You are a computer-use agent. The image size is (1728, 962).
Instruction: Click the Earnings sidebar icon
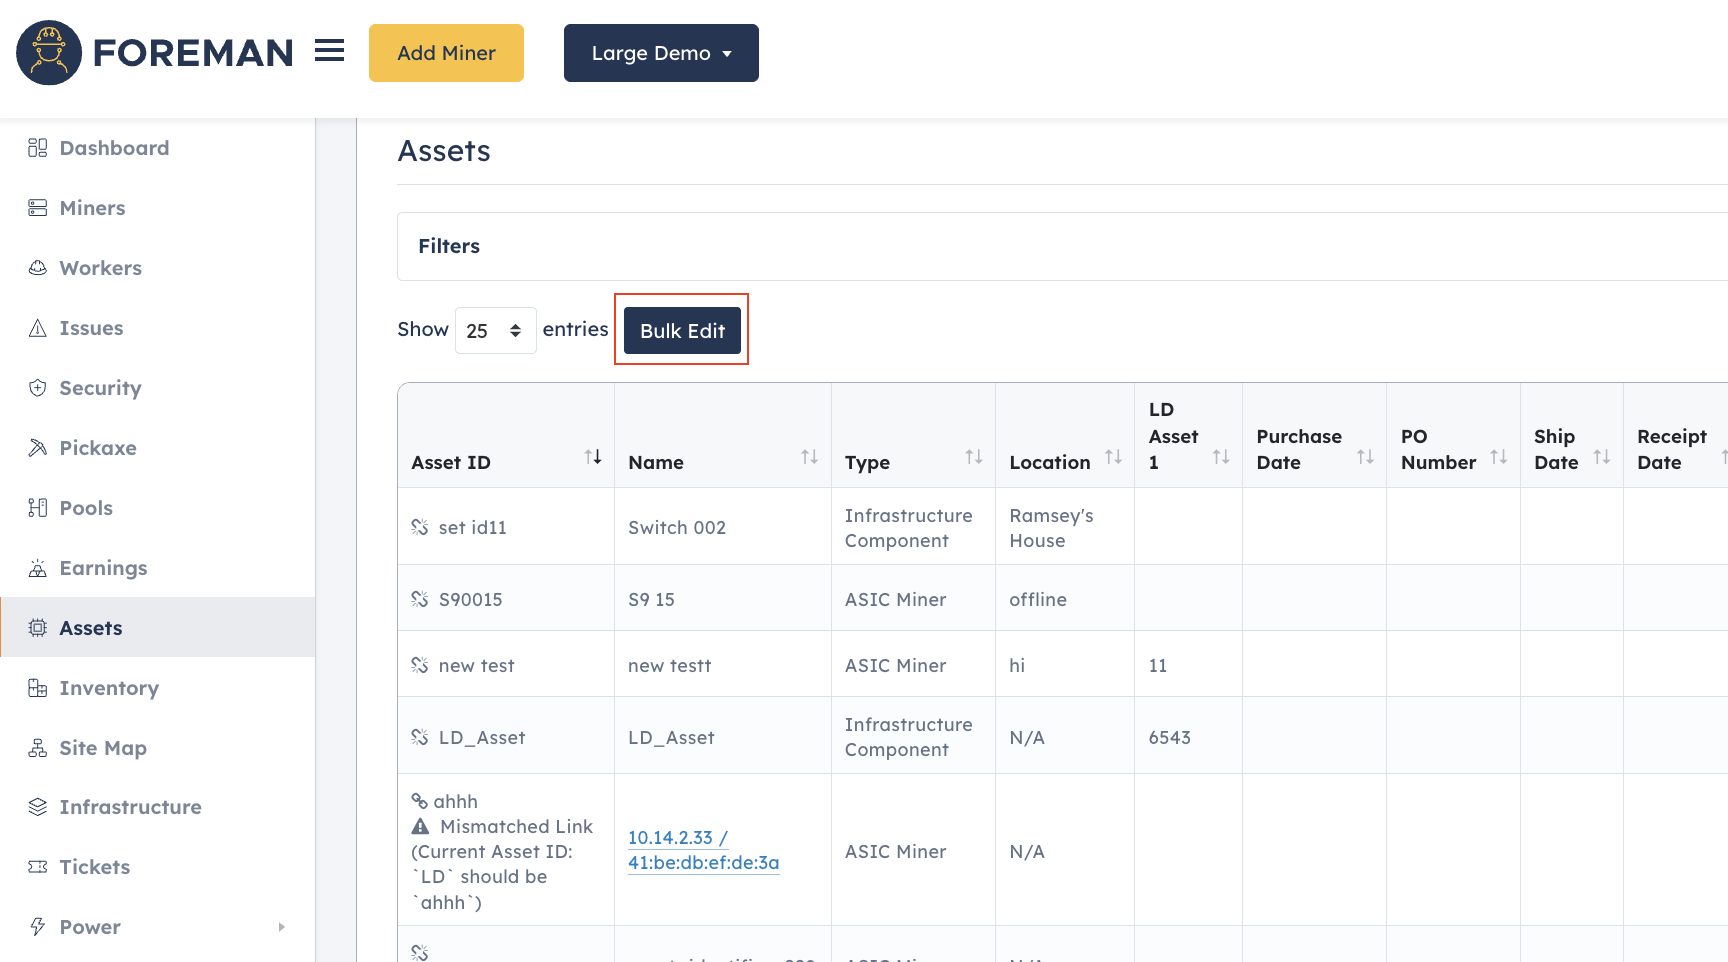(38, 568)
